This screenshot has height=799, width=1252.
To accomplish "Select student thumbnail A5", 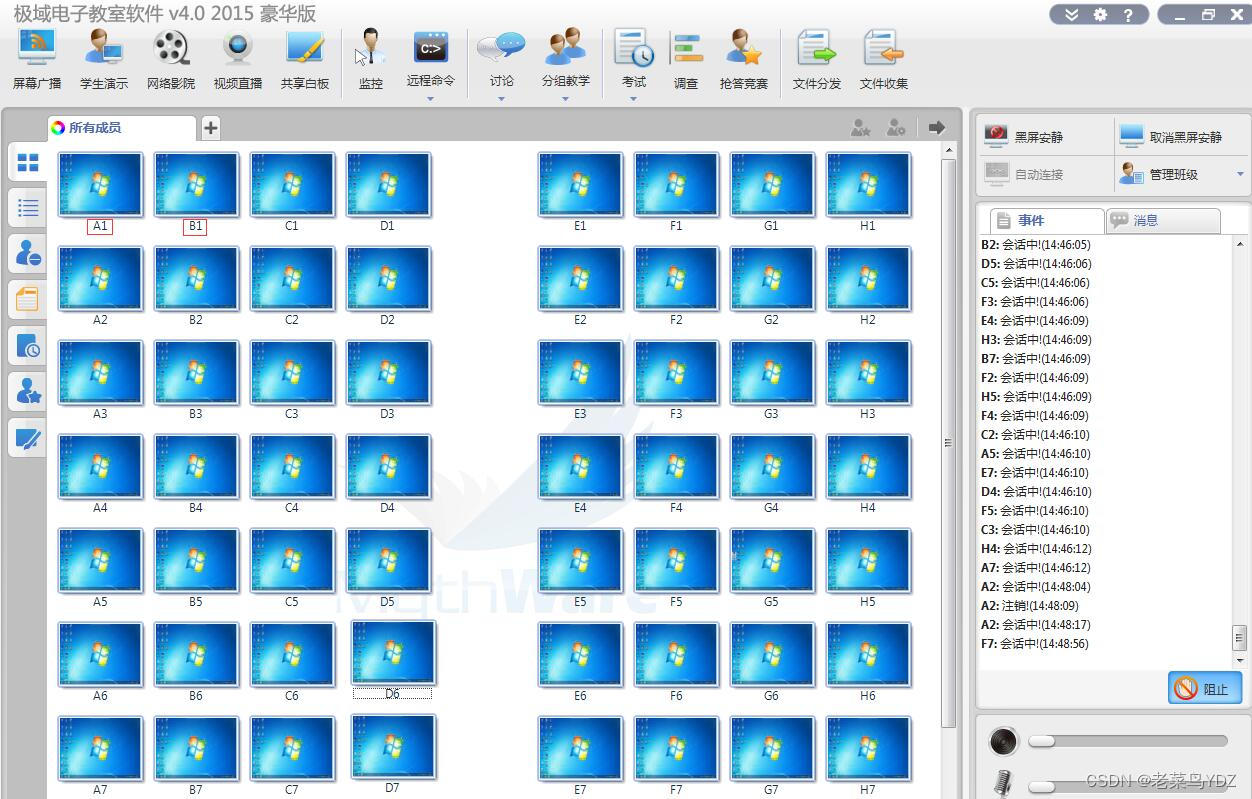I will coord(100,560).
